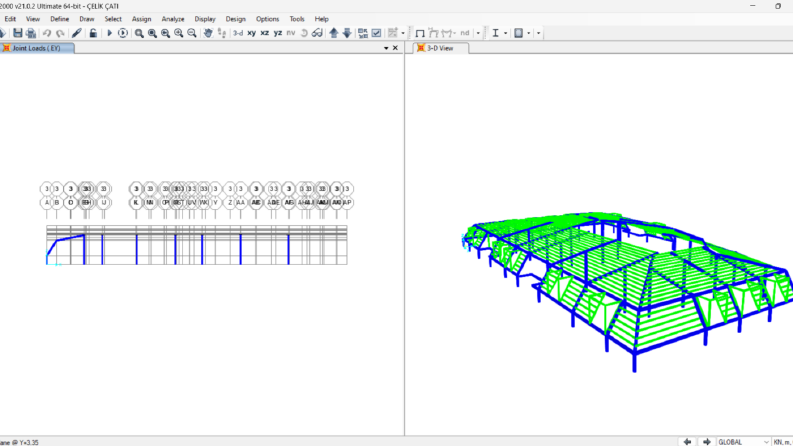Switch to the xz plane view
The height and width of the screenshot is (446, 793).
pos(265,33)
